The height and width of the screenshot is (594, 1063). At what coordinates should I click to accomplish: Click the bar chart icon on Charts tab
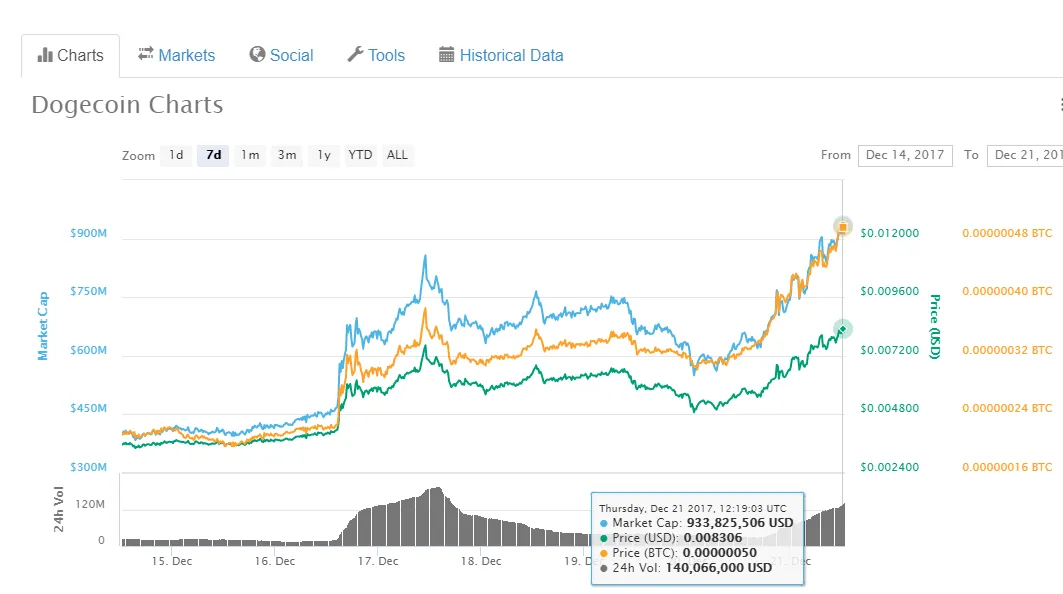tap(45, 55)
